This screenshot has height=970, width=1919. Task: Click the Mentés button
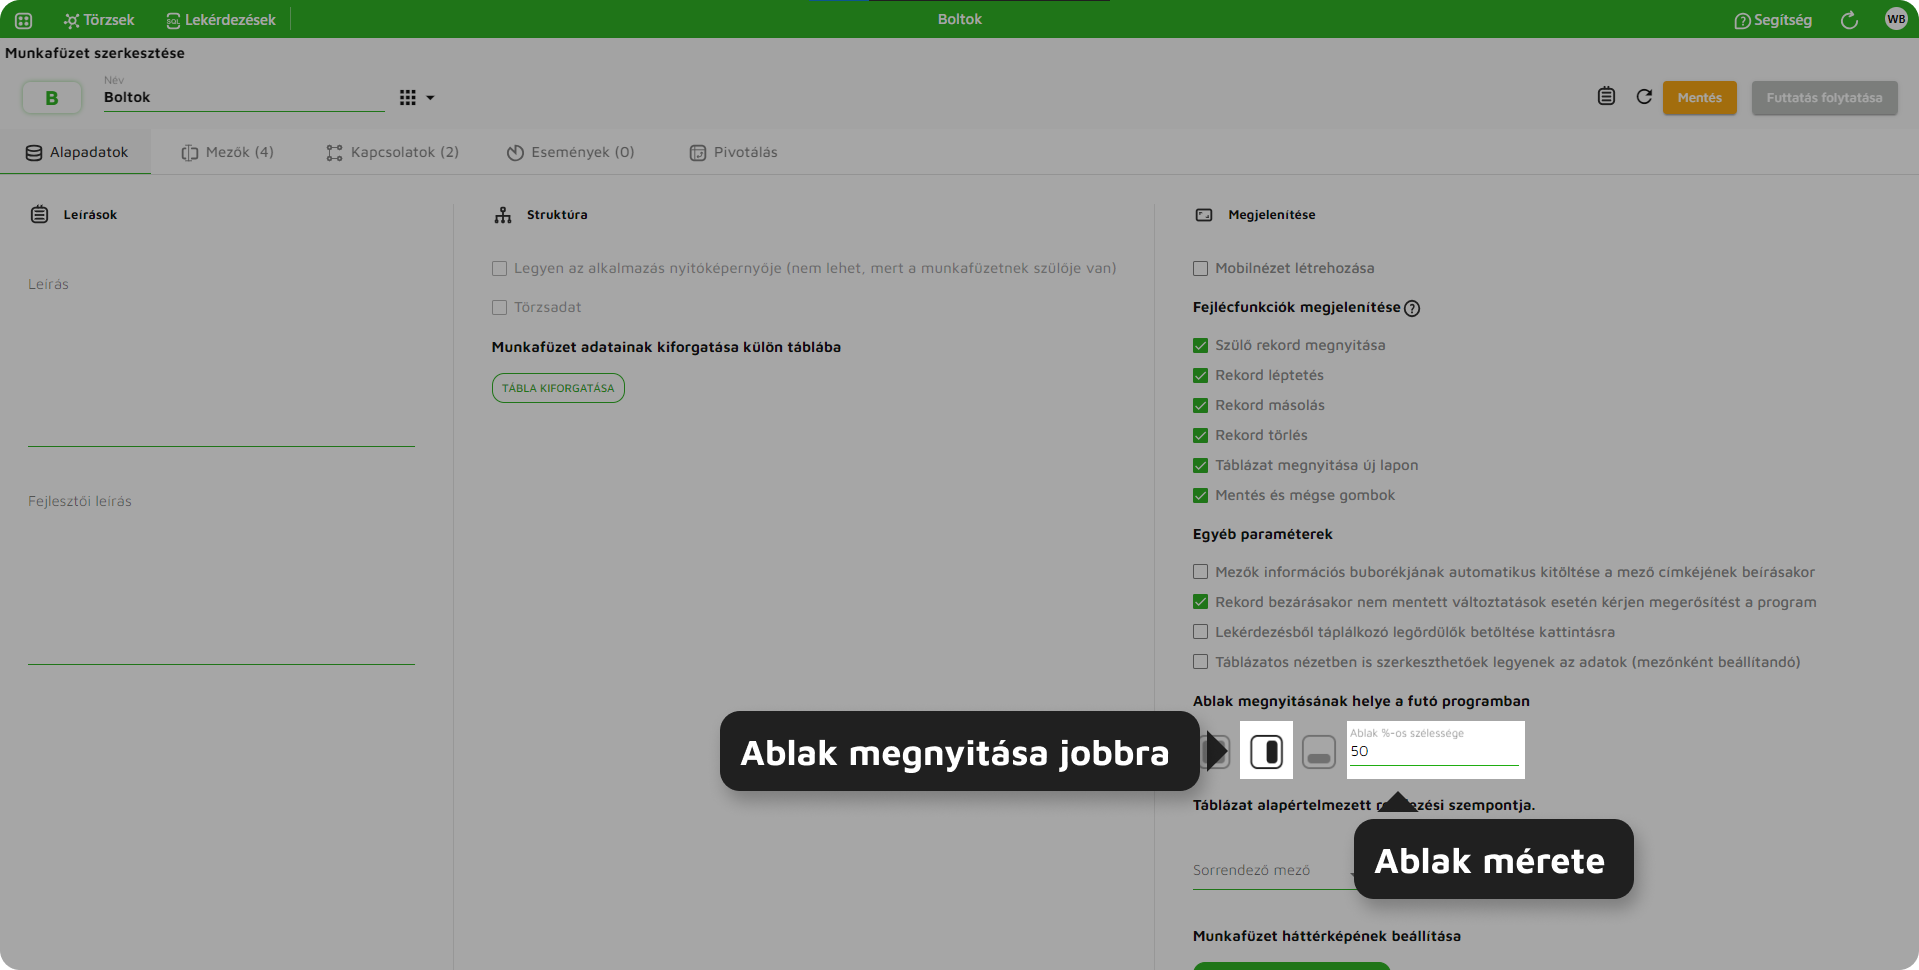point(1700,98)
